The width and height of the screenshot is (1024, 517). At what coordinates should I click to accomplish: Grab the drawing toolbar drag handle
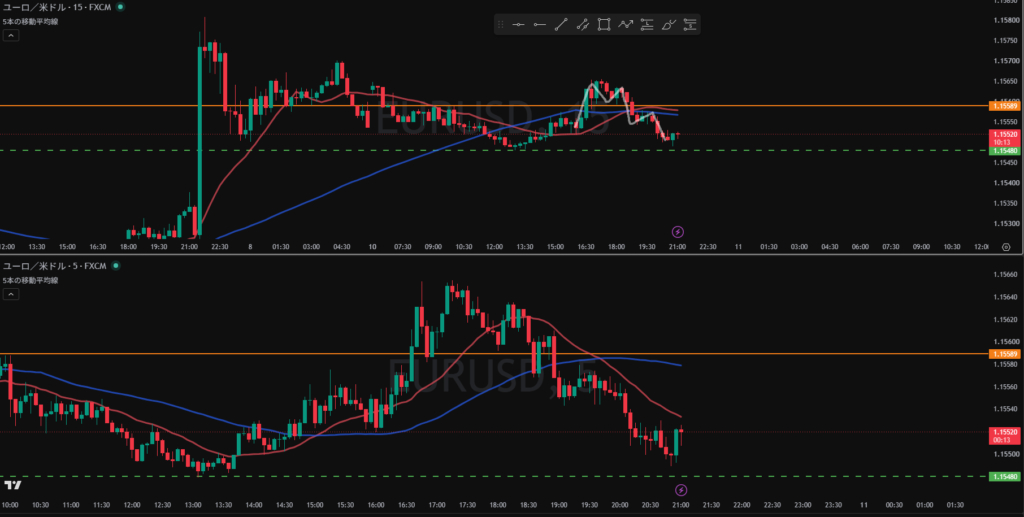(x=501, y=25)
